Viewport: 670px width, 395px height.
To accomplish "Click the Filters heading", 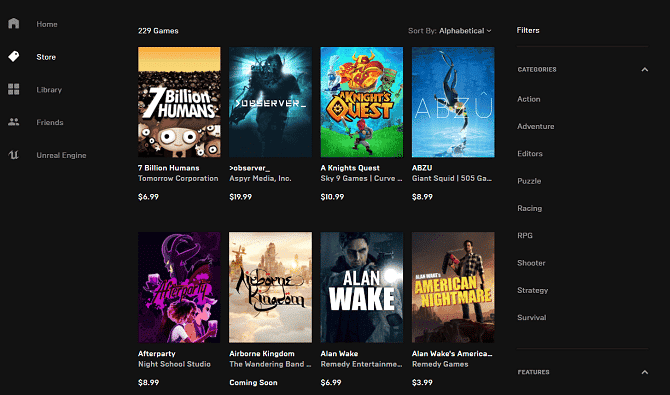I will pos(528,30).
